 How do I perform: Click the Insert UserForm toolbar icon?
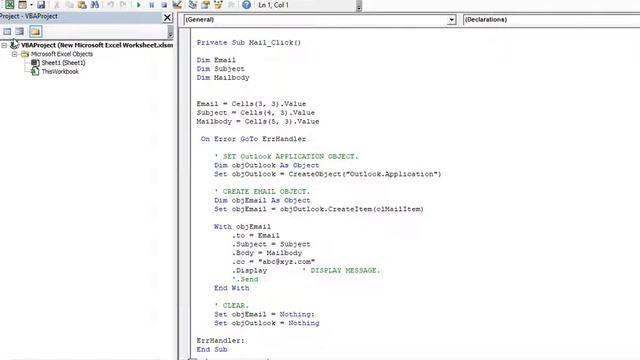(x=22, y=4)
